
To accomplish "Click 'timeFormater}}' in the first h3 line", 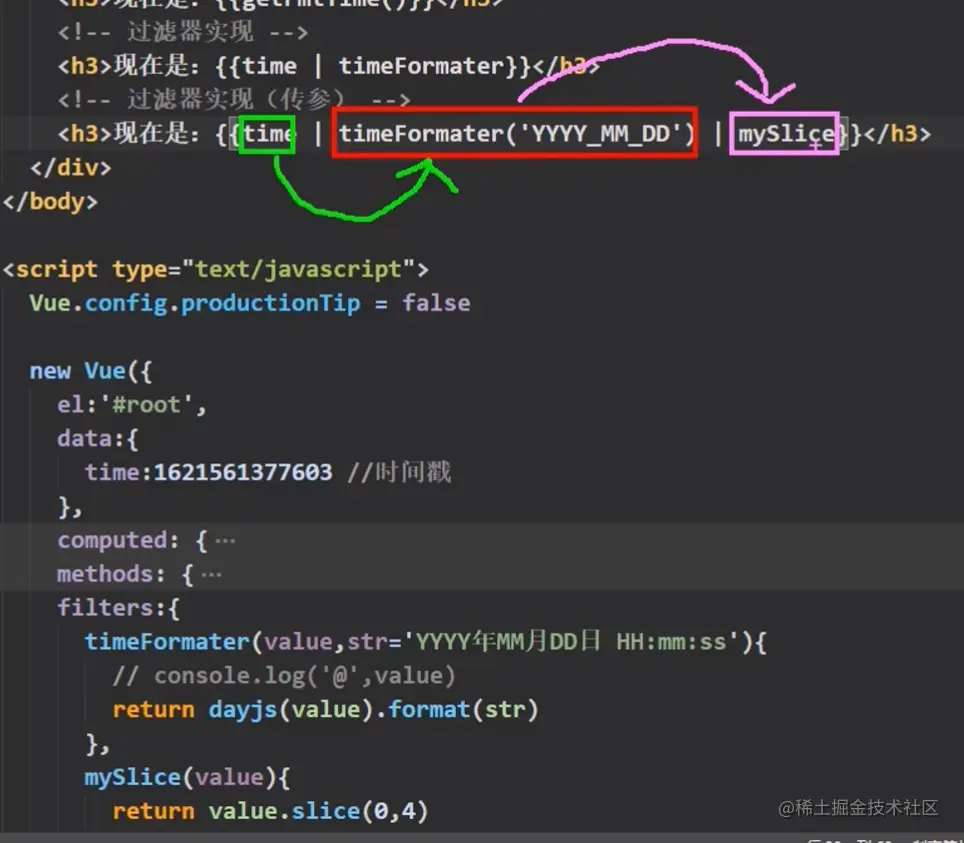I will point(435,66).
